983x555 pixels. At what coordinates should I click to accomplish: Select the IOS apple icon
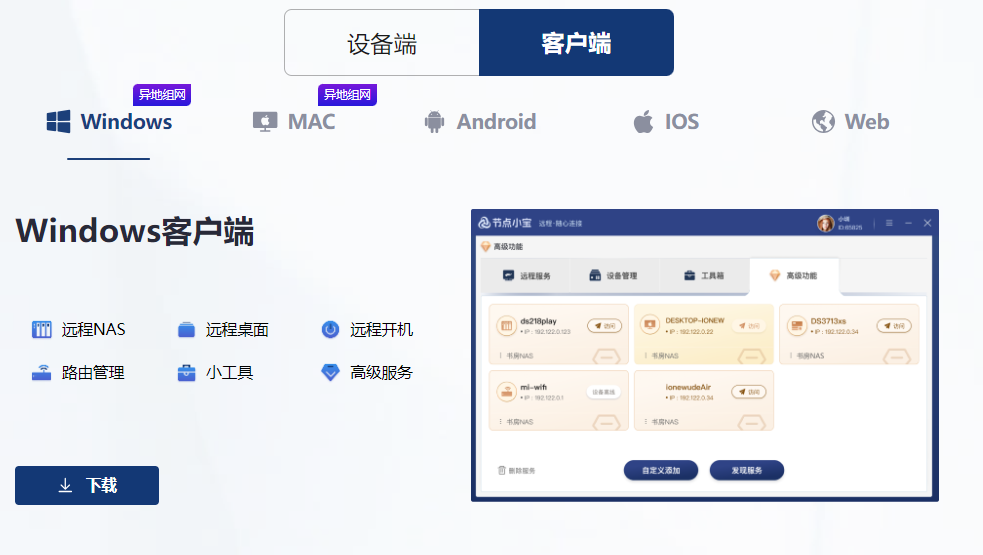click(643, 122)
